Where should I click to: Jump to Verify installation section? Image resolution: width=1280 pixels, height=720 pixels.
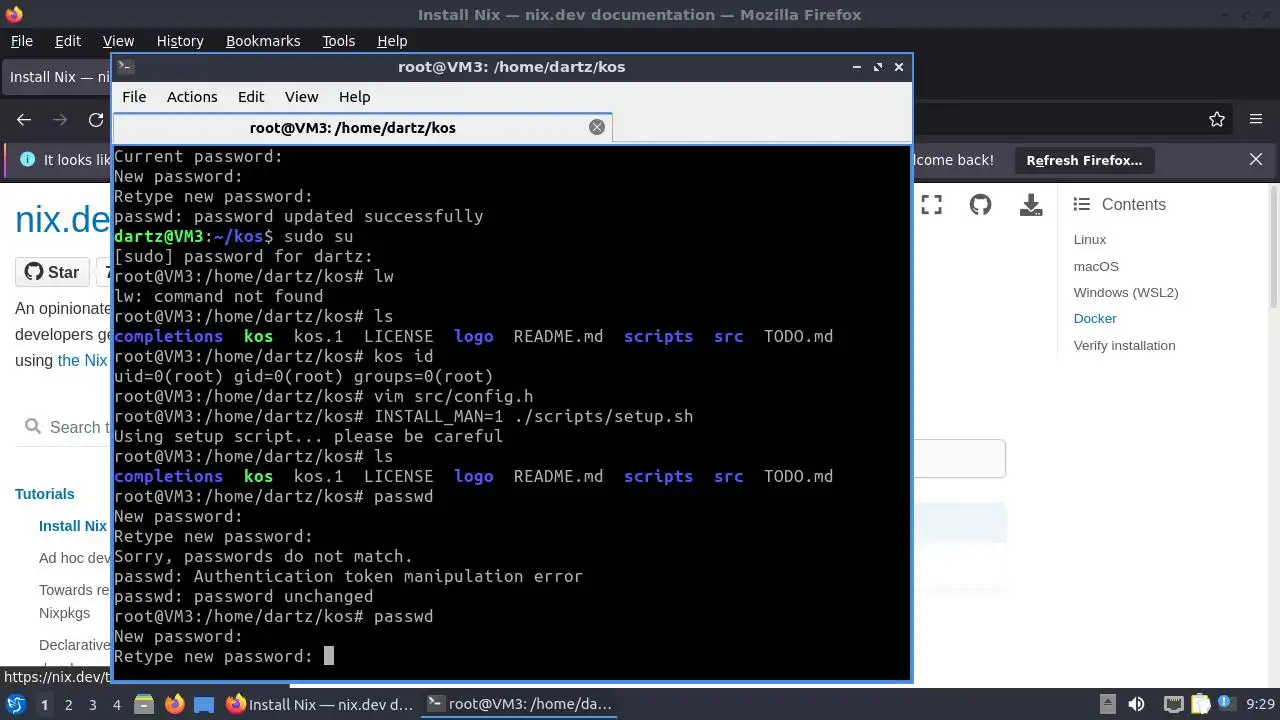coord(1124,346)
